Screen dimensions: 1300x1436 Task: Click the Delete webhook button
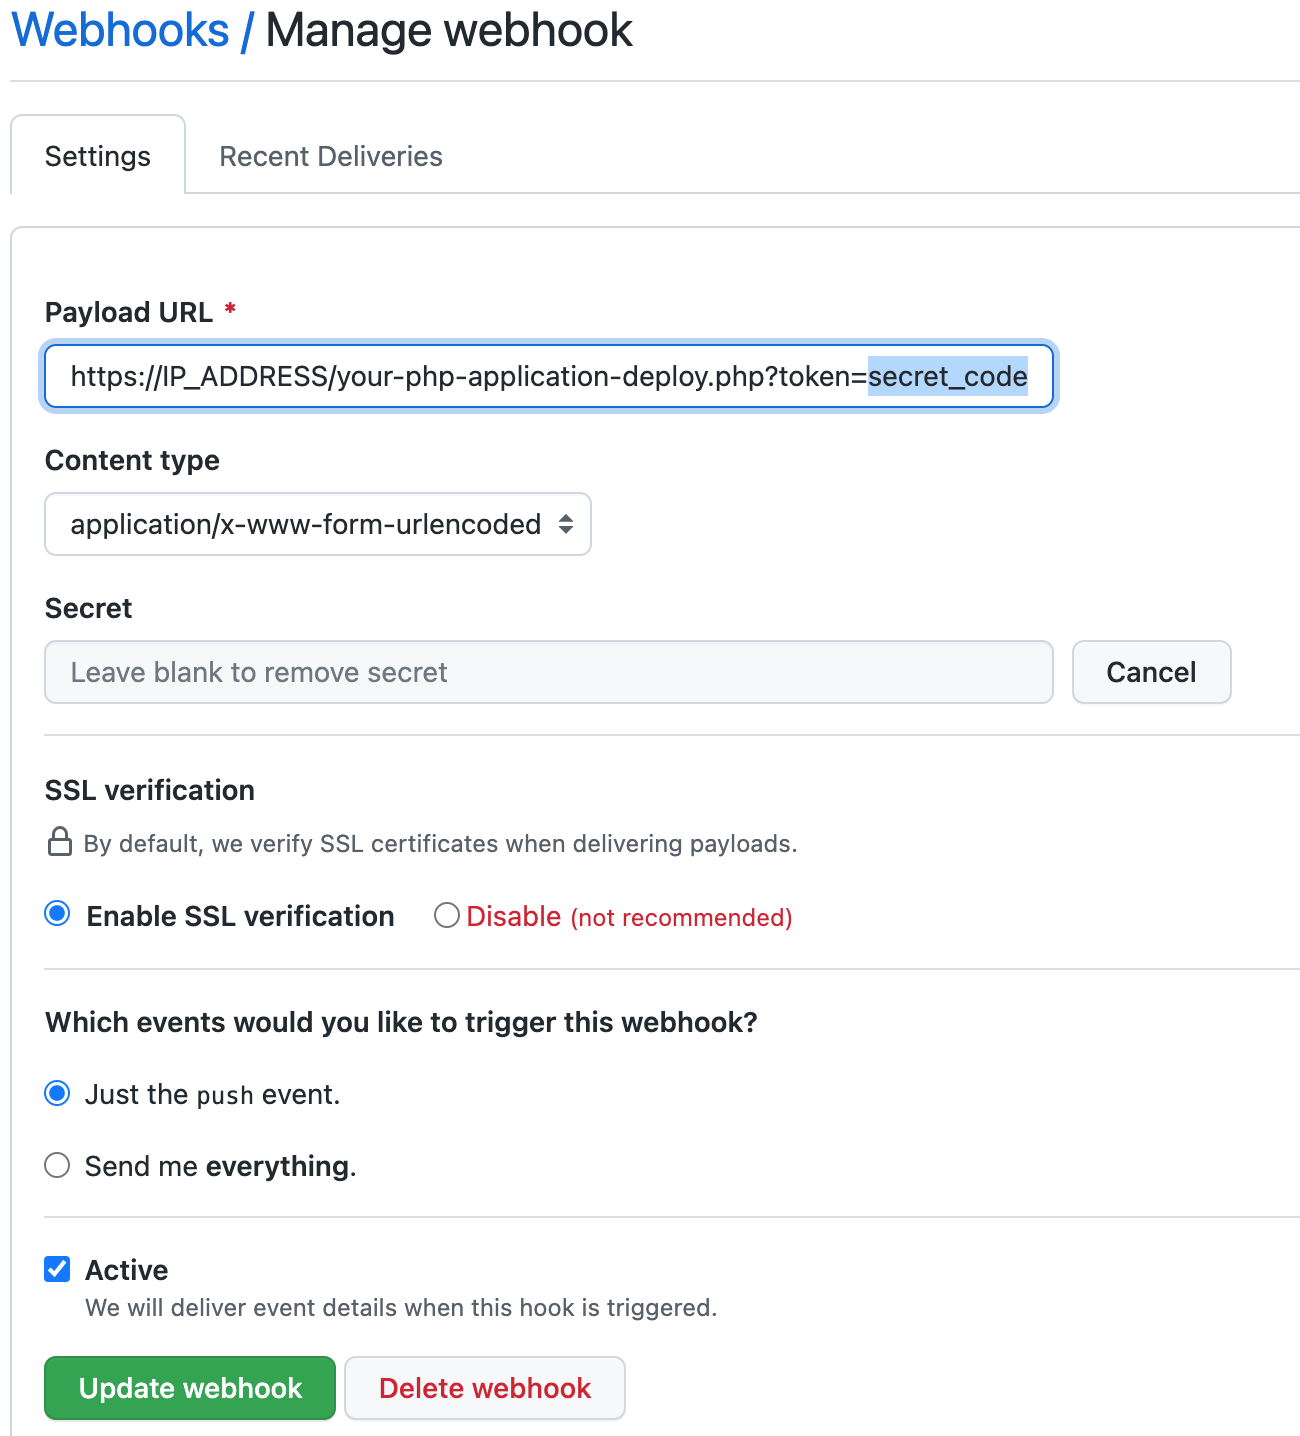coord(485,1388)
